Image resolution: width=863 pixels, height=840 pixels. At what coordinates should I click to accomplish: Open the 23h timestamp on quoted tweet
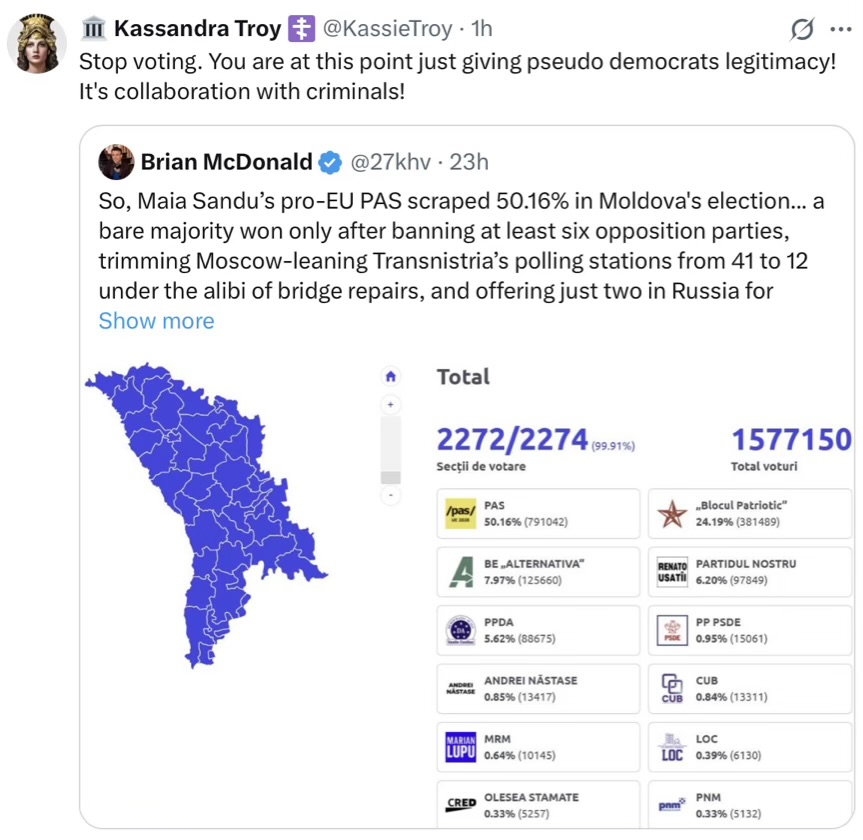coord(469,162)
